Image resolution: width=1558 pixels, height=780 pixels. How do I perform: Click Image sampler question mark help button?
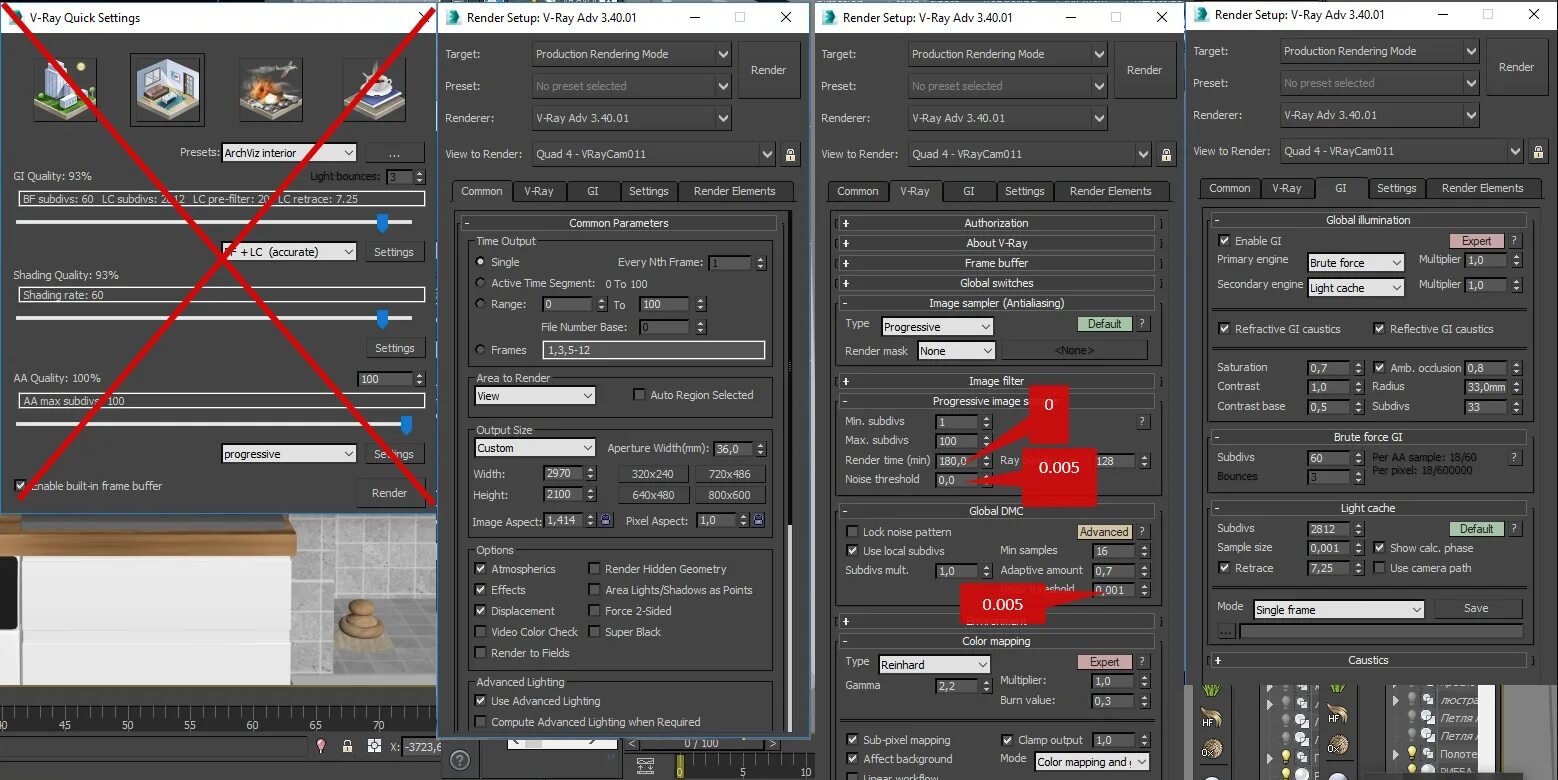coord(1142,324)
